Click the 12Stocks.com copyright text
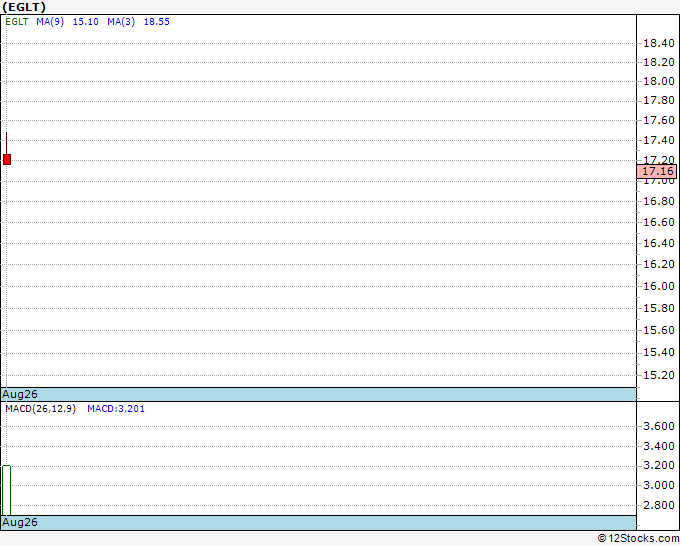680x546 pixels. tap(638, 539)
